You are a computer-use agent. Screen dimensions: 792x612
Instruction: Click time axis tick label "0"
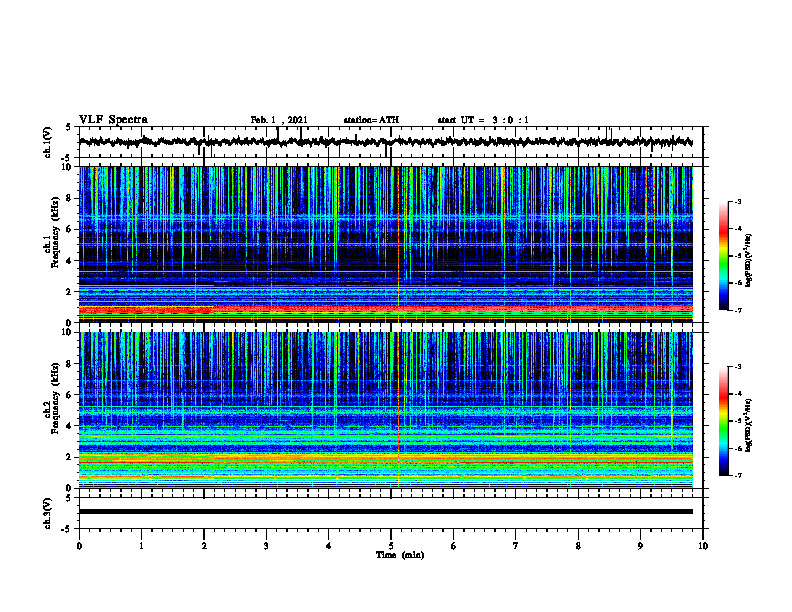pos(79,546)
